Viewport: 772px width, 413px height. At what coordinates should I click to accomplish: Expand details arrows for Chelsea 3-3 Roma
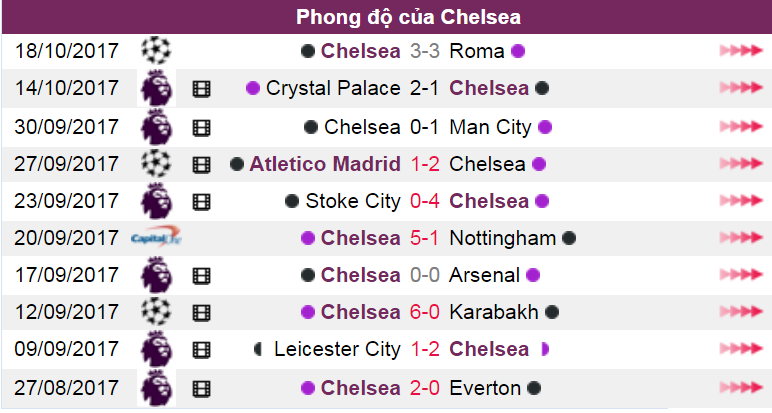[x=741, y=50]
